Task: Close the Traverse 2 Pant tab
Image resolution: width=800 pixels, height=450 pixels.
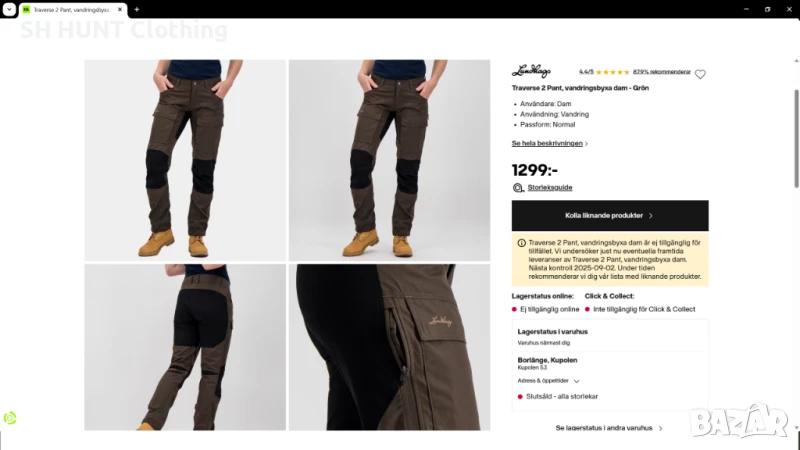Action: [x=120, y=9]
